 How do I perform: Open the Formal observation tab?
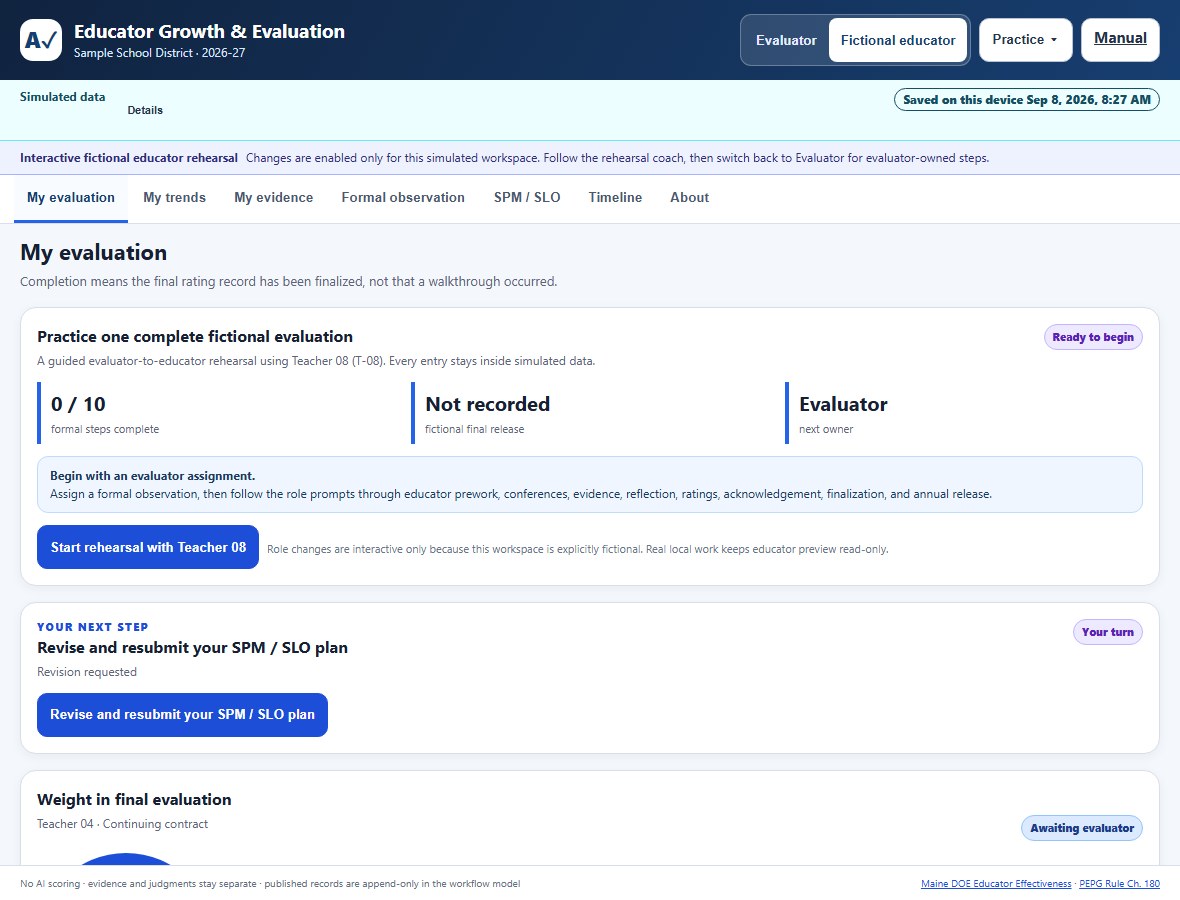(403, 198)
